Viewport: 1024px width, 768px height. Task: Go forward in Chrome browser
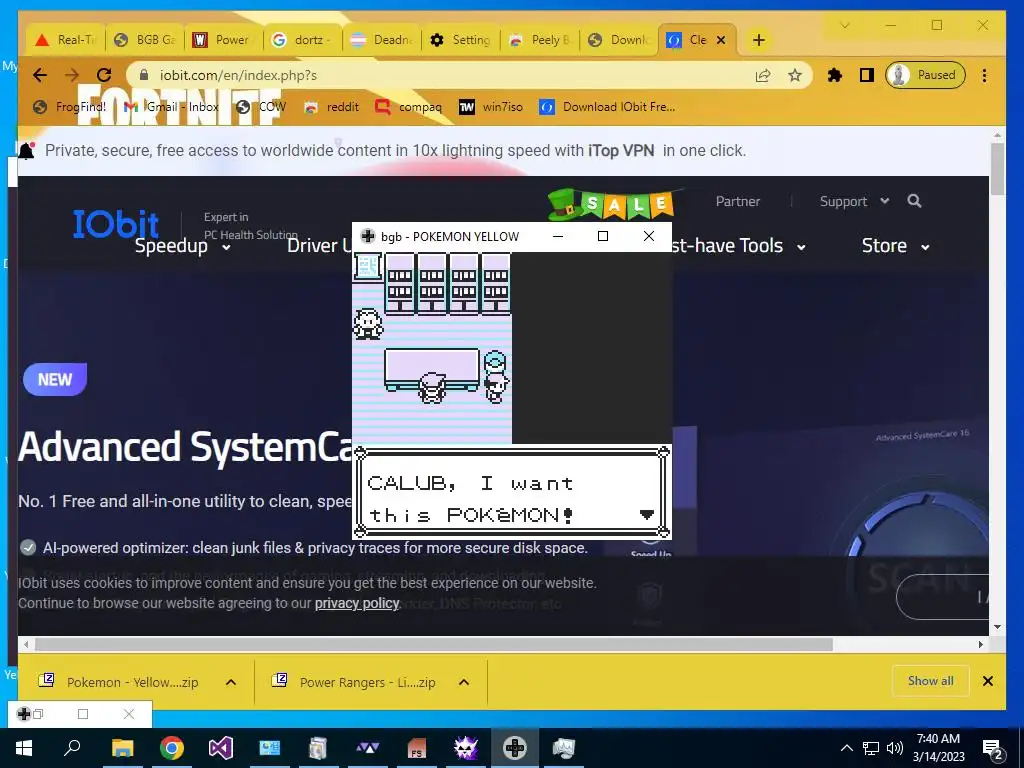72,75
